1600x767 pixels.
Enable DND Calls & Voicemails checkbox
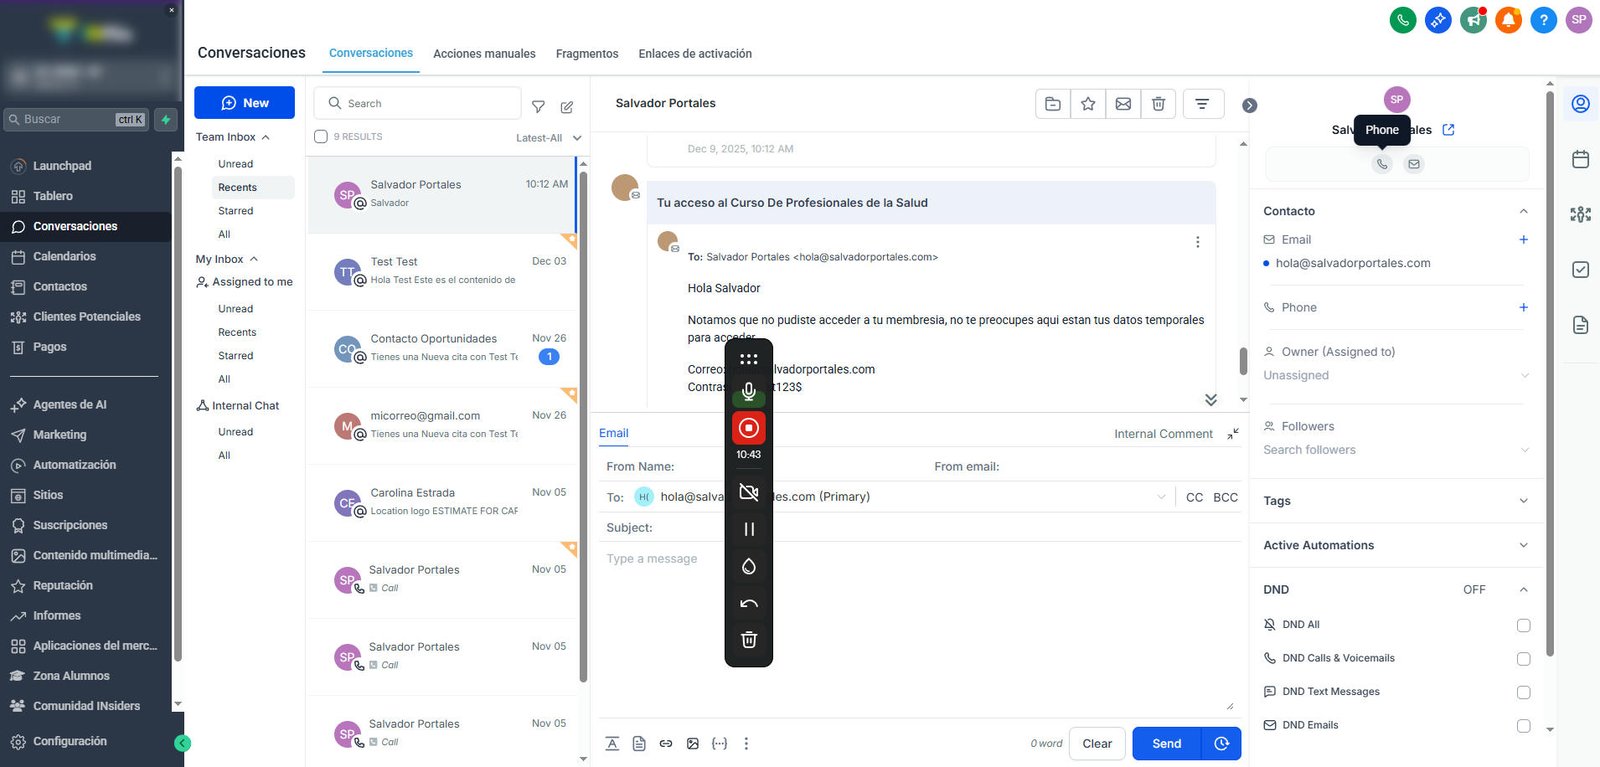pos(1524,659)
